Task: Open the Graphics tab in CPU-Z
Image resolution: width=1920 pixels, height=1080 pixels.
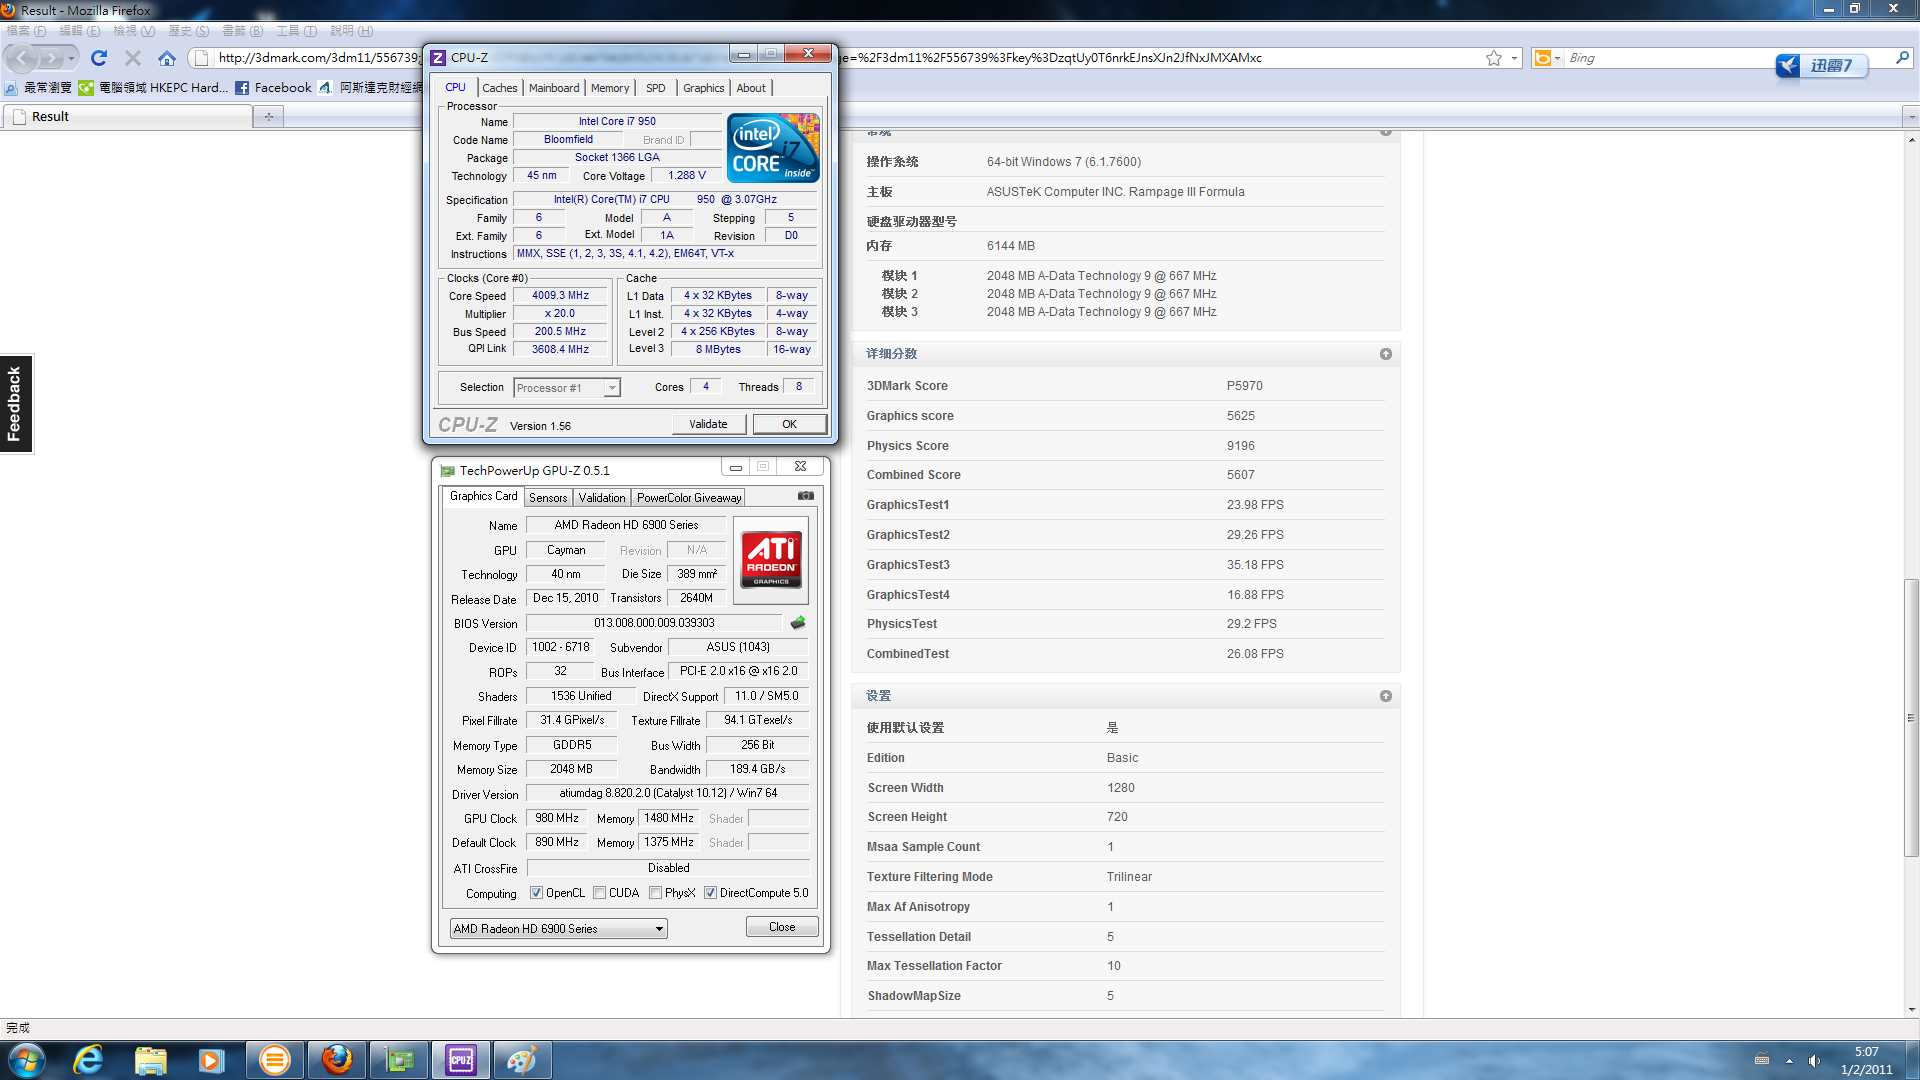Action: 704,88
